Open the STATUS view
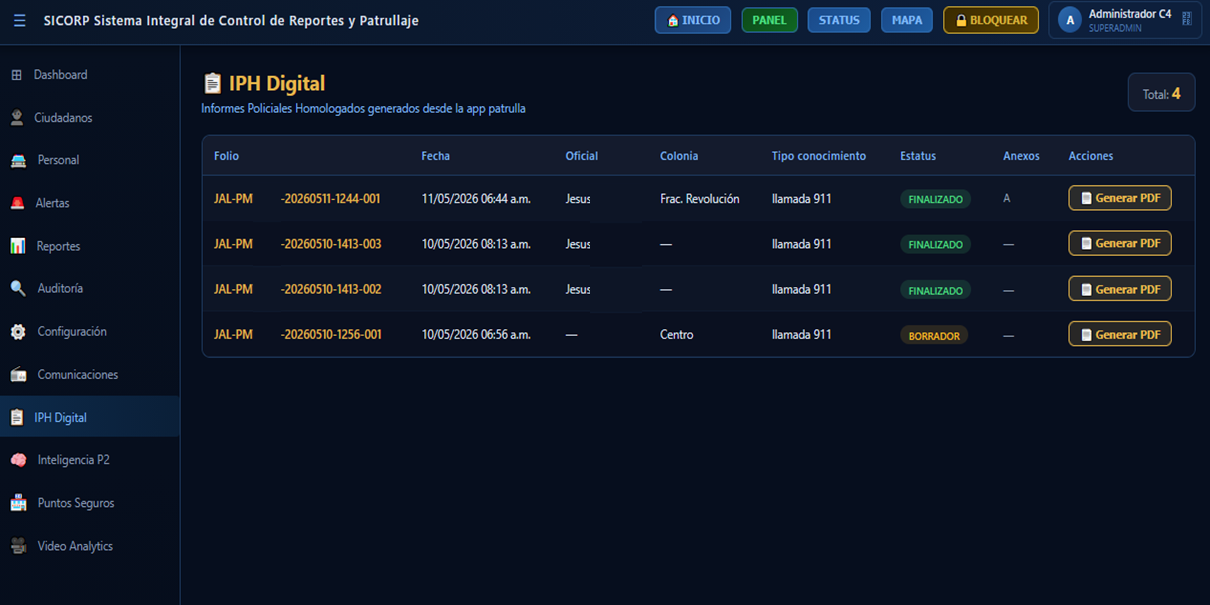Image resolution: width=1210 pixels, height=605 pixels. pyautogui.click(x=839, y=20)
